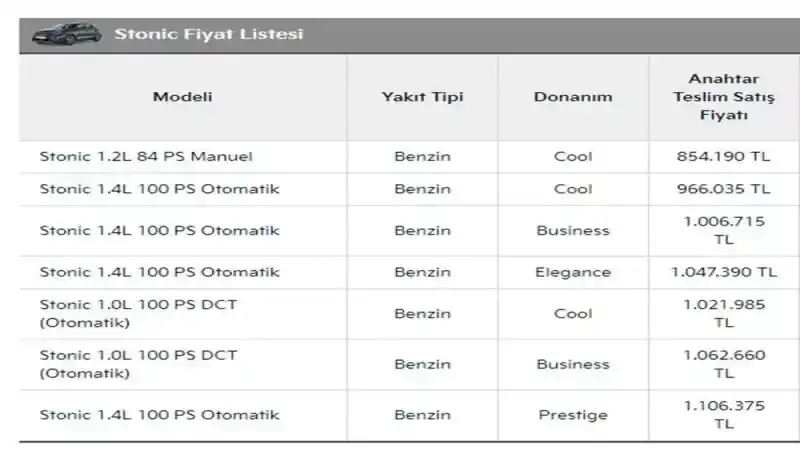
Task: Click the 854.190 TL price cell
Action: [x=723, y=156]
